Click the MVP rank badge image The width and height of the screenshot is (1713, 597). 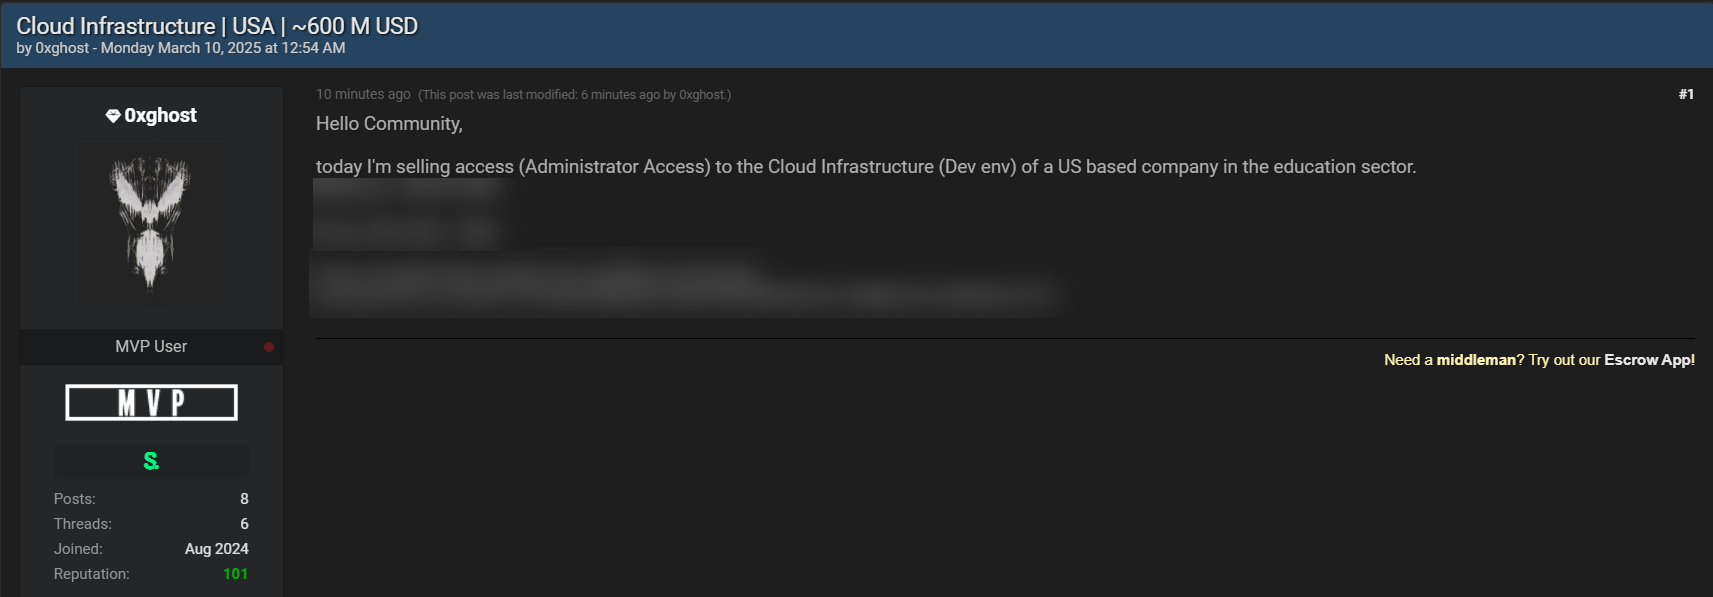click(151, 403)
